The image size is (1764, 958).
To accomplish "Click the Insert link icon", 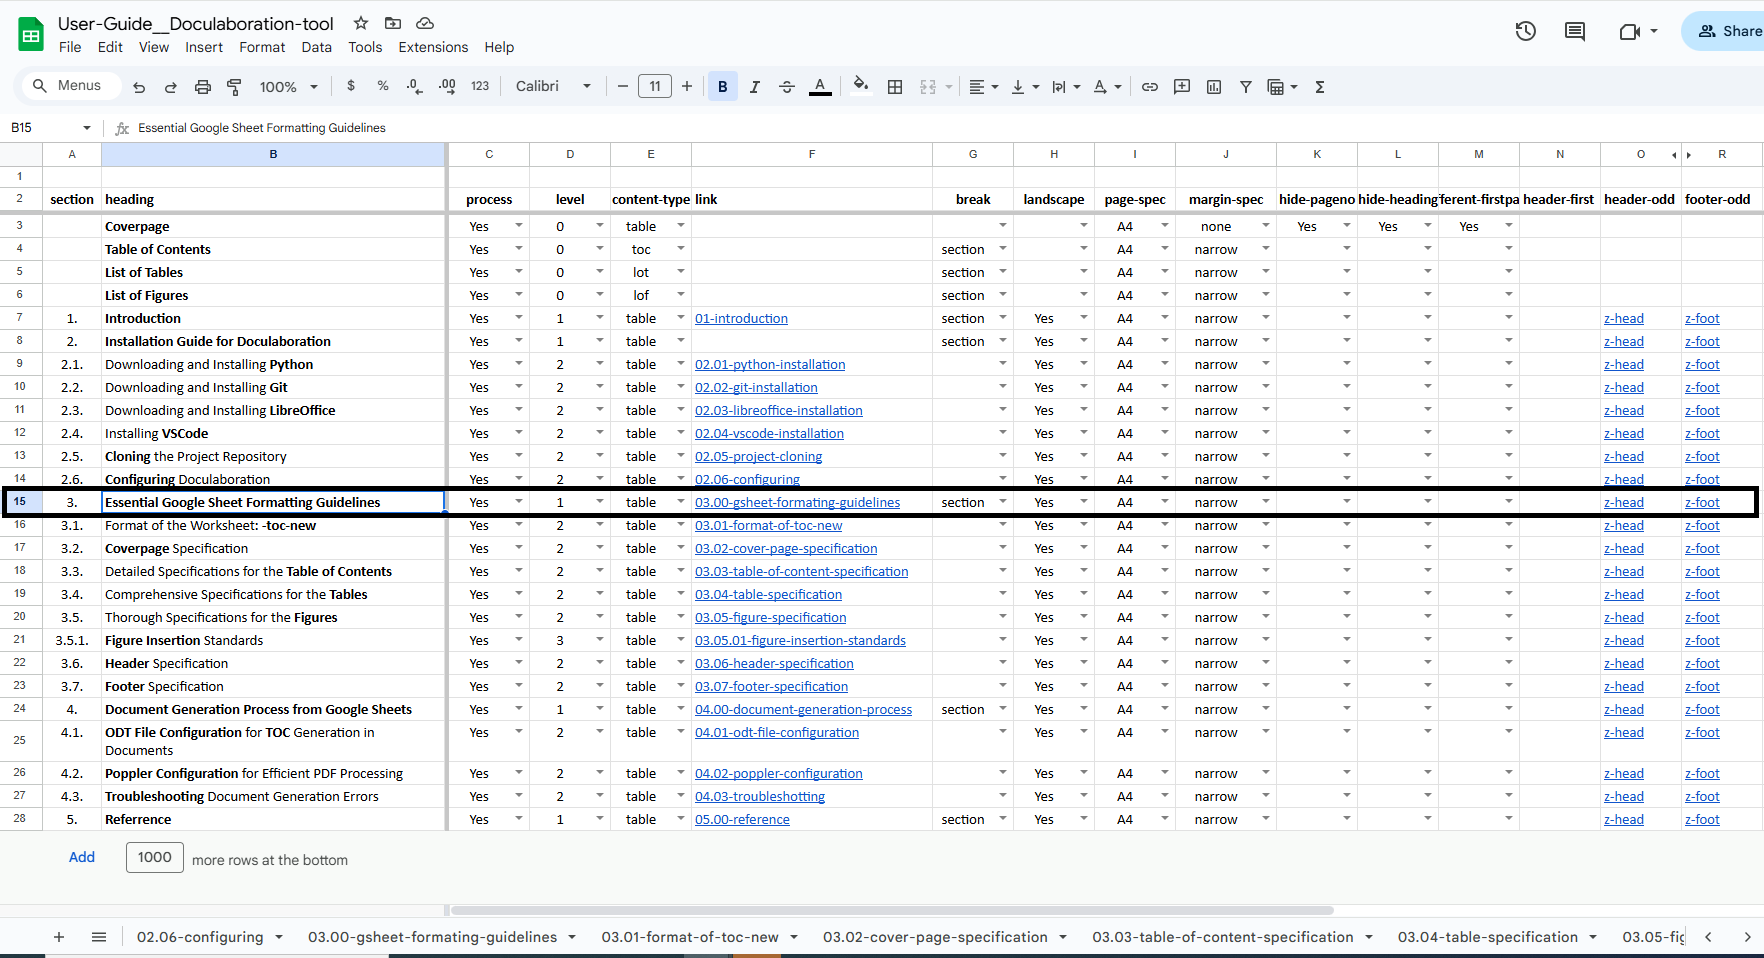I will [1150, 87].
